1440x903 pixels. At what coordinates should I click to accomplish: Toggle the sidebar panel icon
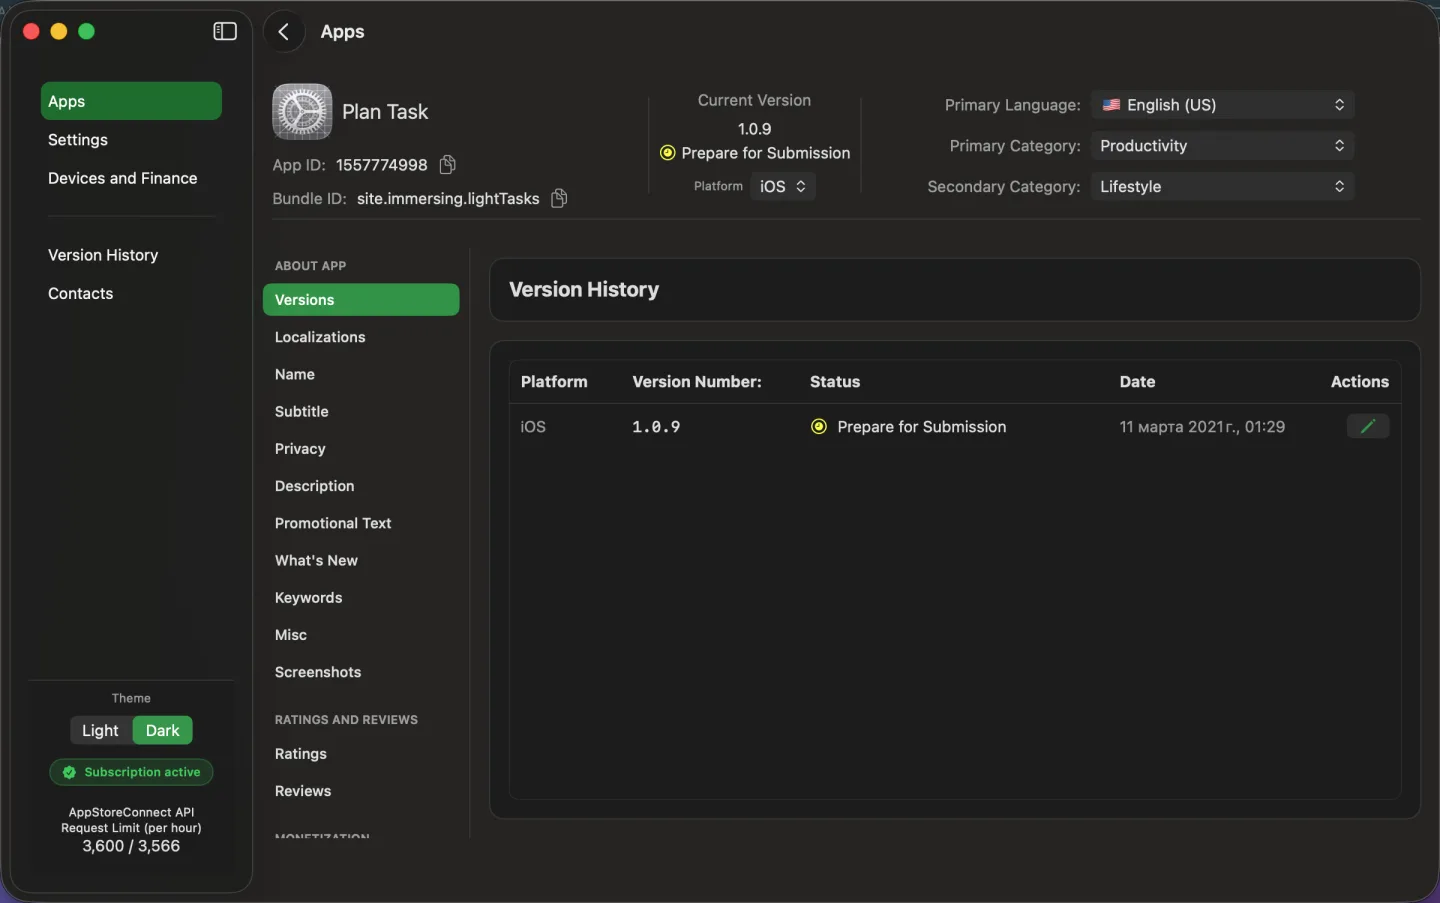[225, 31]
